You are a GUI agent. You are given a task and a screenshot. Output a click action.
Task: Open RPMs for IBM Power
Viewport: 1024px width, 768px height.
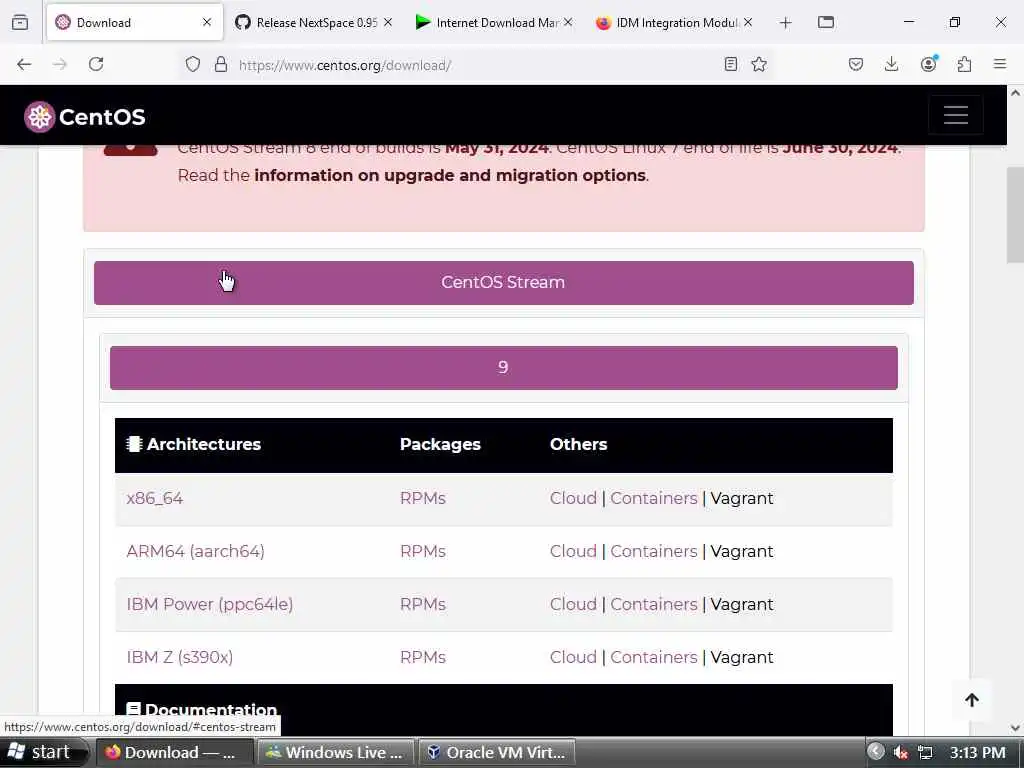(423, 604)
